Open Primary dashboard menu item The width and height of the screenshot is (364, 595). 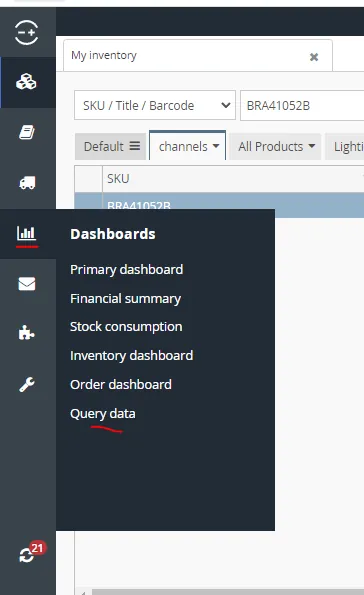(126, 269)
